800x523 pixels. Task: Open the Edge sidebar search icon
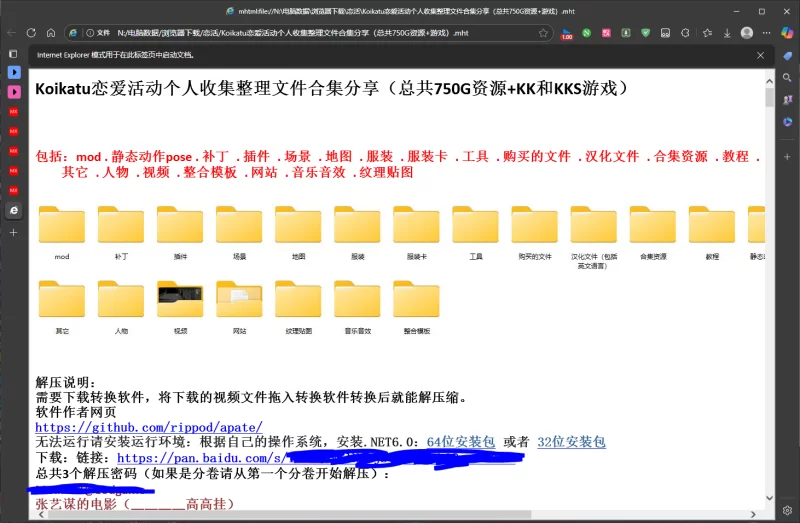[x=787, y=78]
